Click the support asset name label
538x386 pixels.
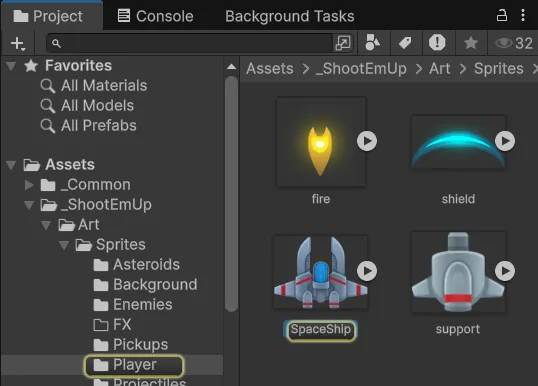click(458, 330)
